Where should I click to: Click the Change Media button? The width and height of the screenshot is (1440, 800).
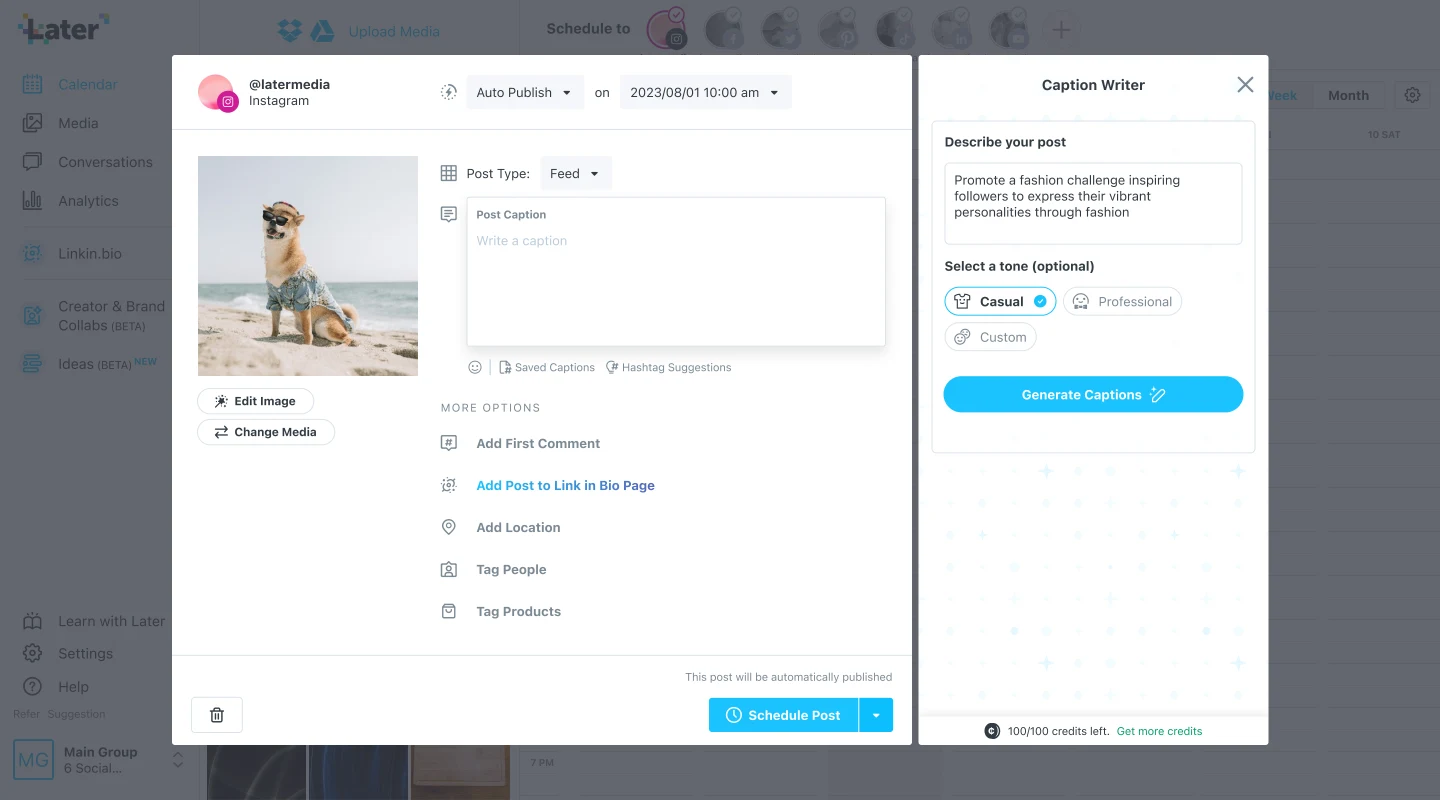265,432
